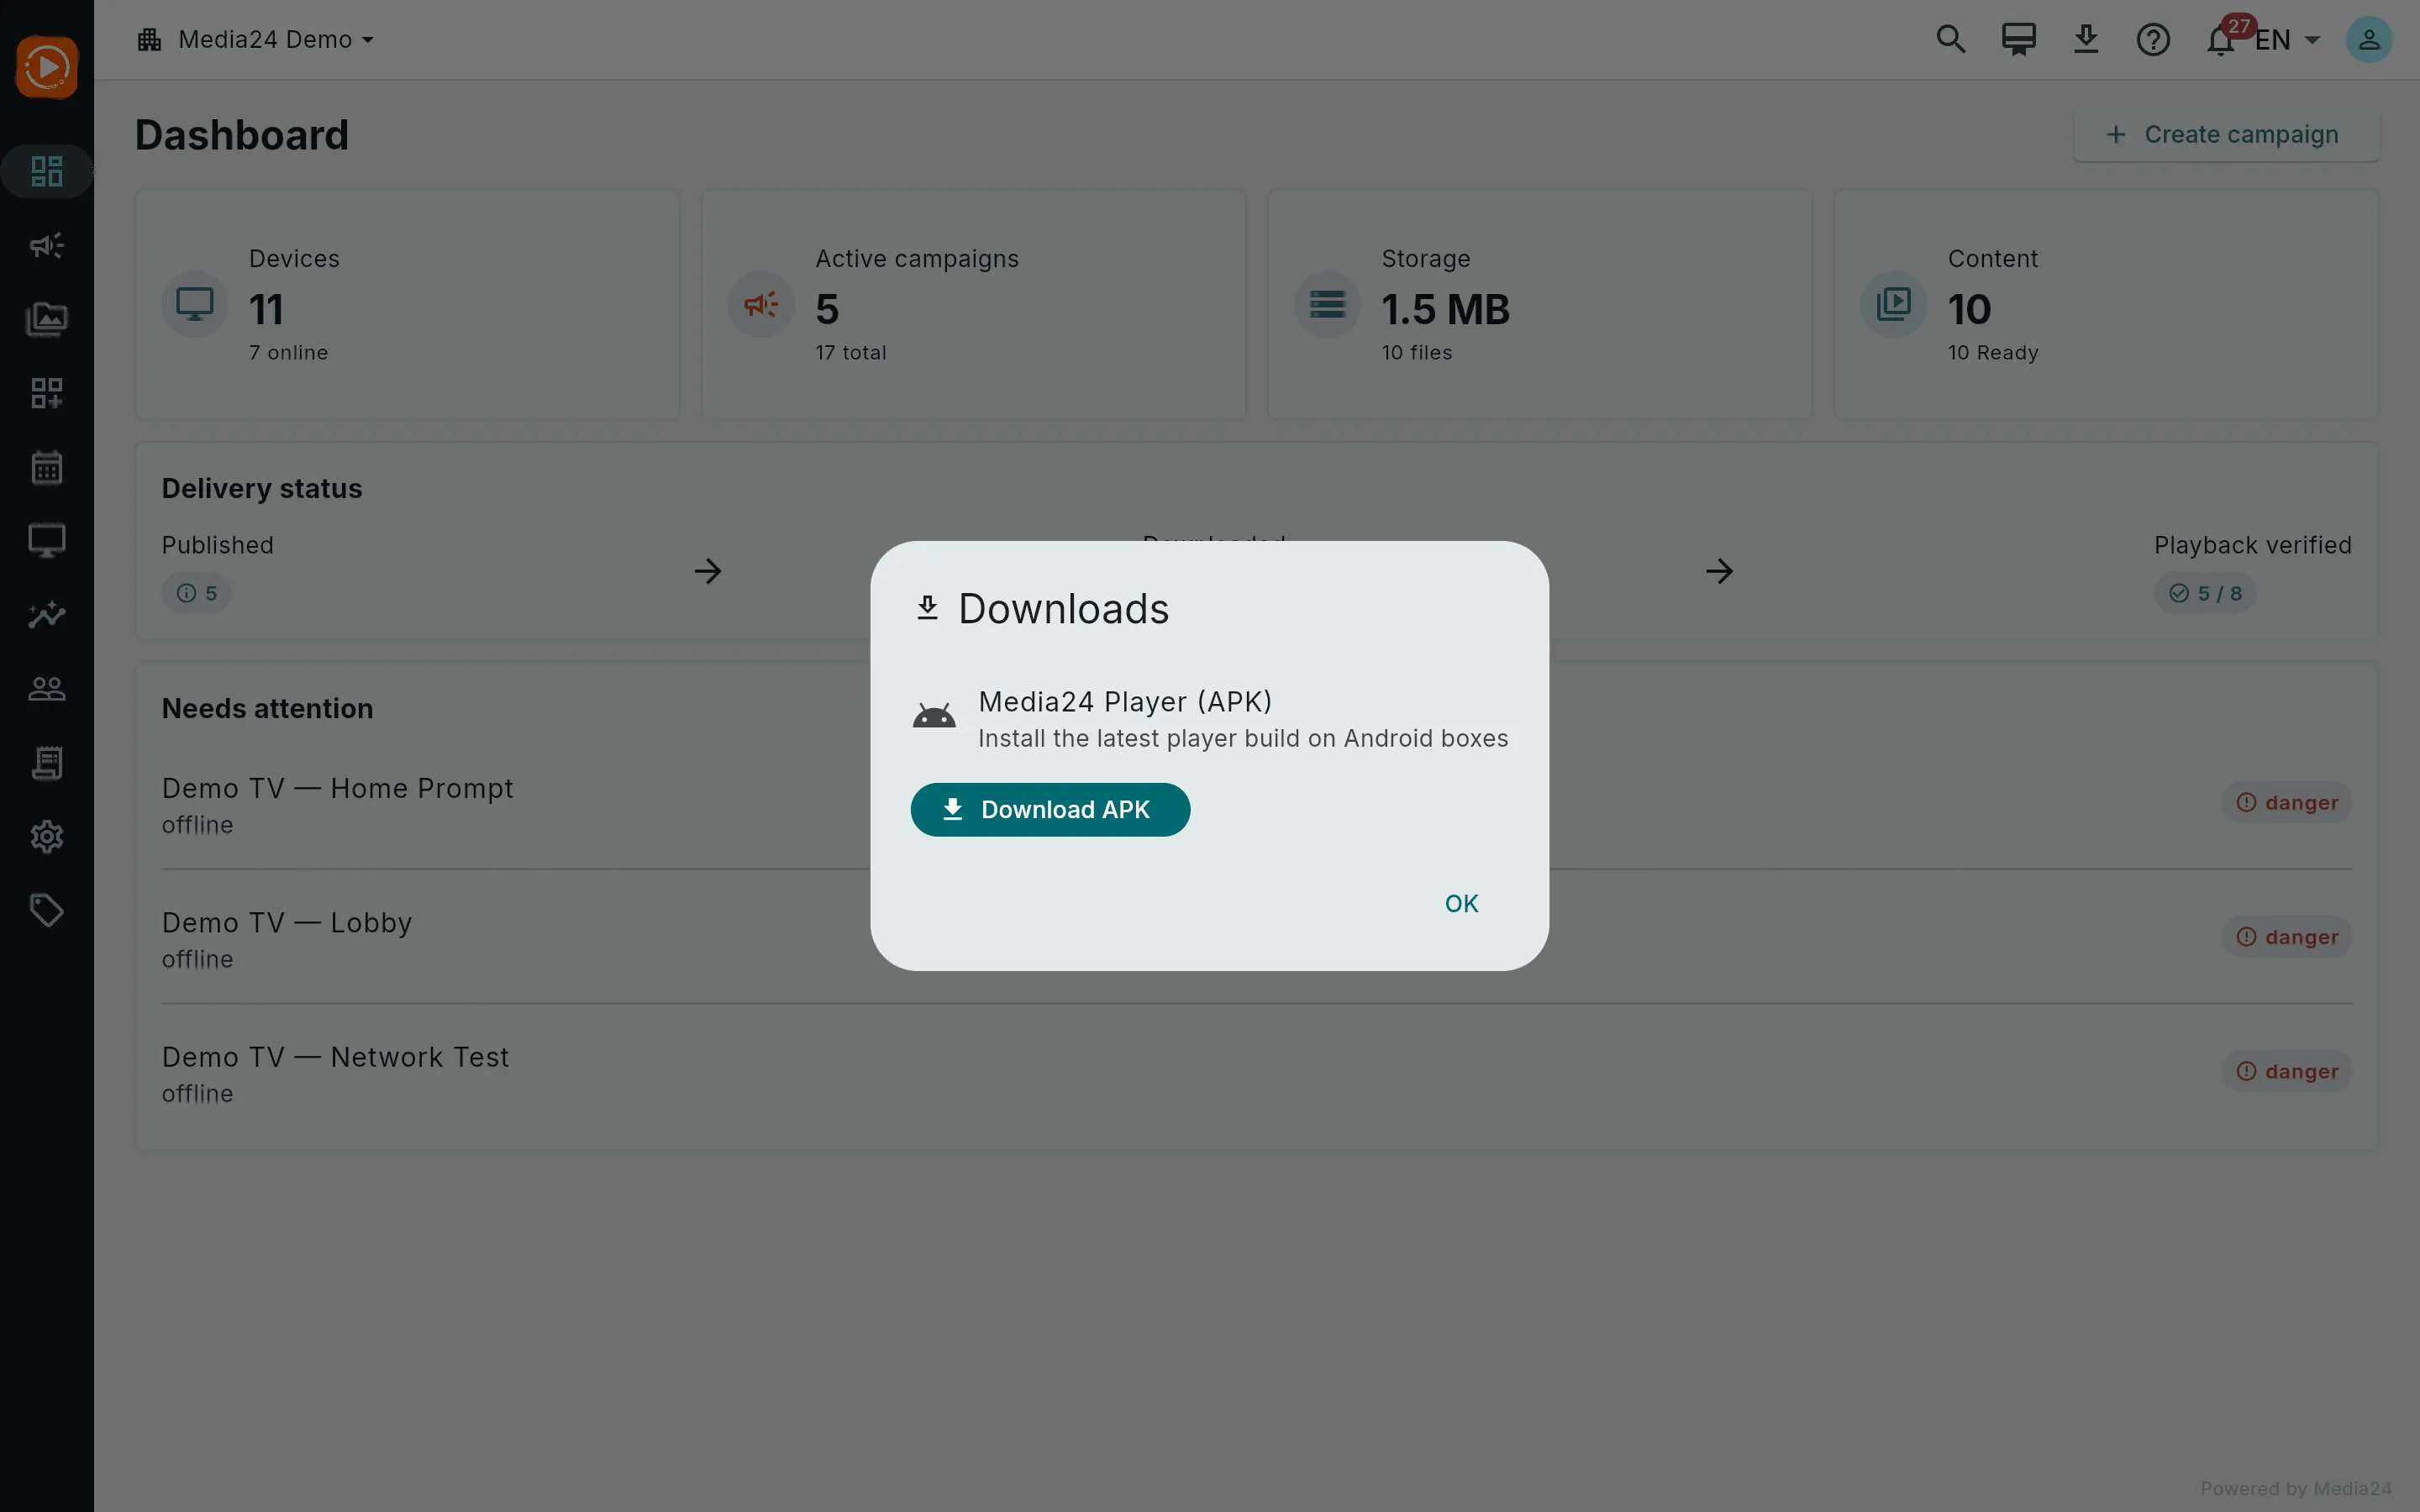Open the tags label sidebar icon
Screen dimensions: 2420x1512
click(x=46, y=911)
